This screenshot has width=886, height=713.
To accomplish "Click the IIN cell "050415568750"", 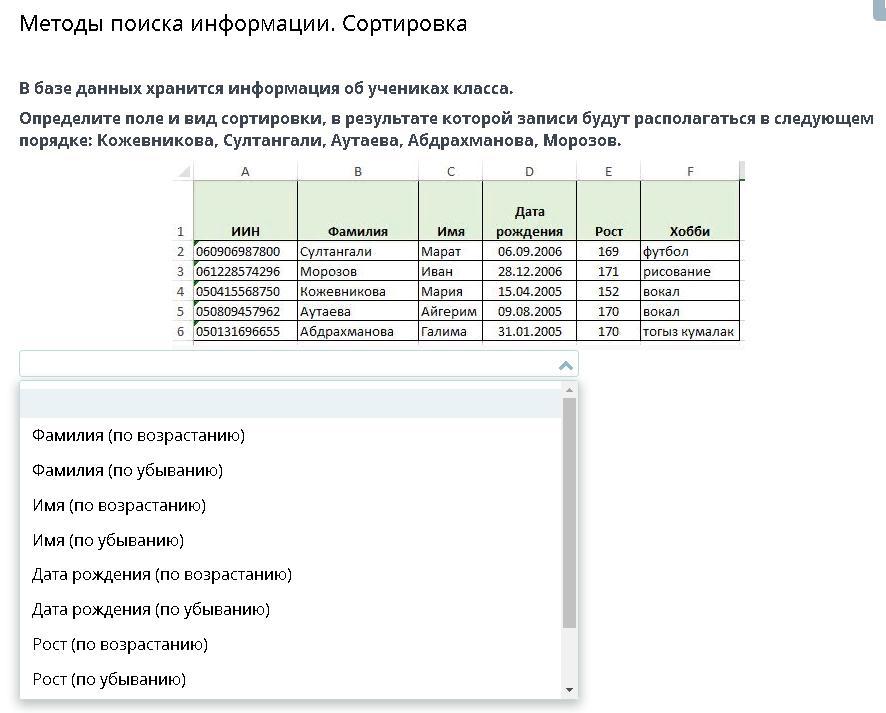I will (x=245, y=291).
